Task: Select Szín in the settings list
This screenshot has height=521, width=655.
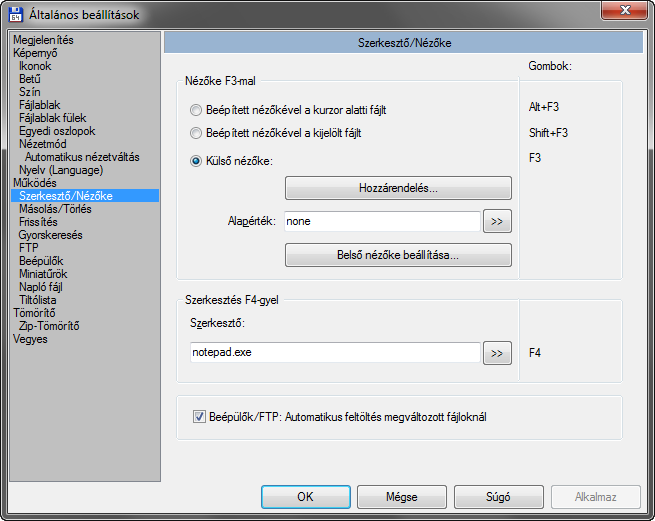Action: (30, 91)
